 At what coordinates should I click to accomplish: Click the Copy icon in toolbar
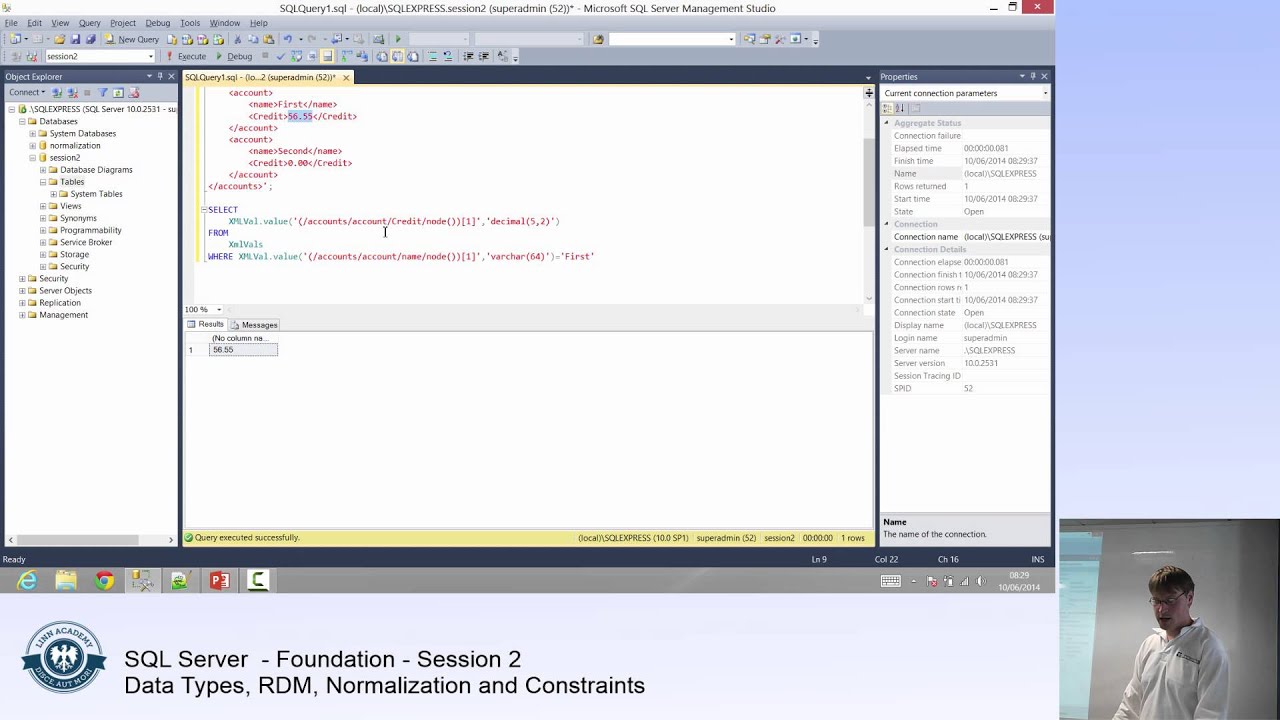point(253,39)
